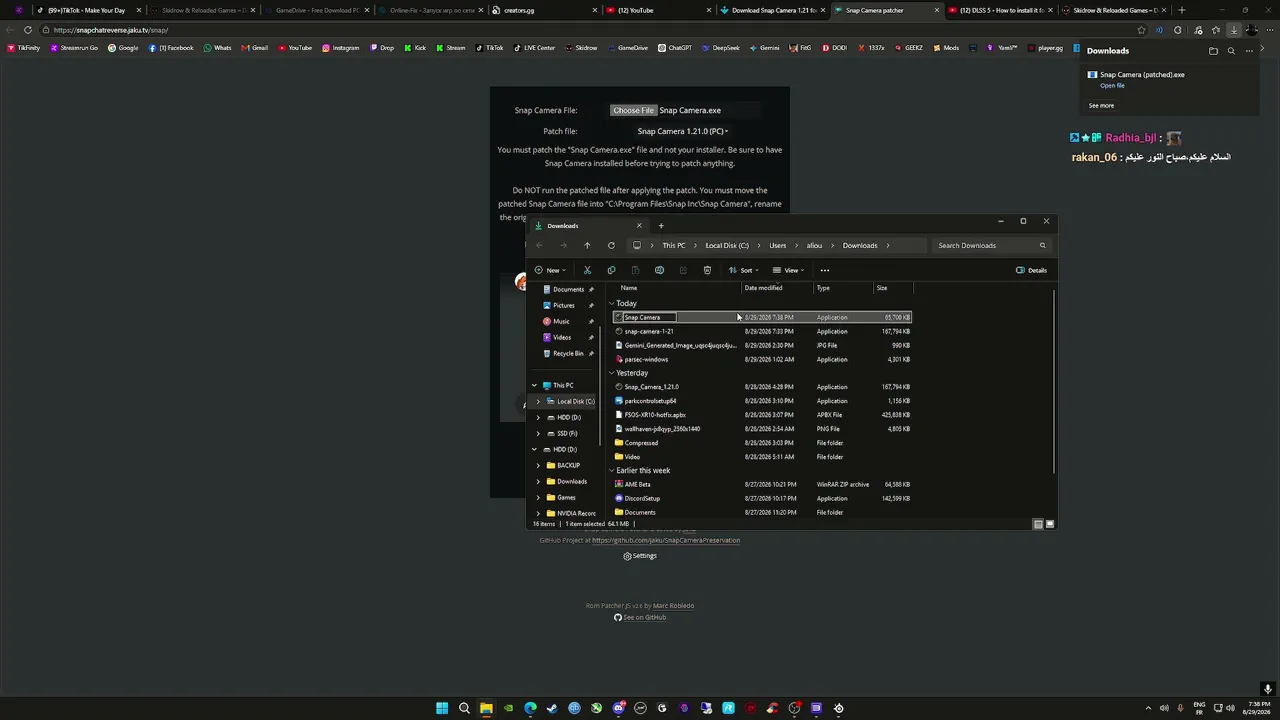The width and height of the screenshot is (1280, 720).
Task: Click See more in browser Downloads panel
Action: (x=1101, y=105)
